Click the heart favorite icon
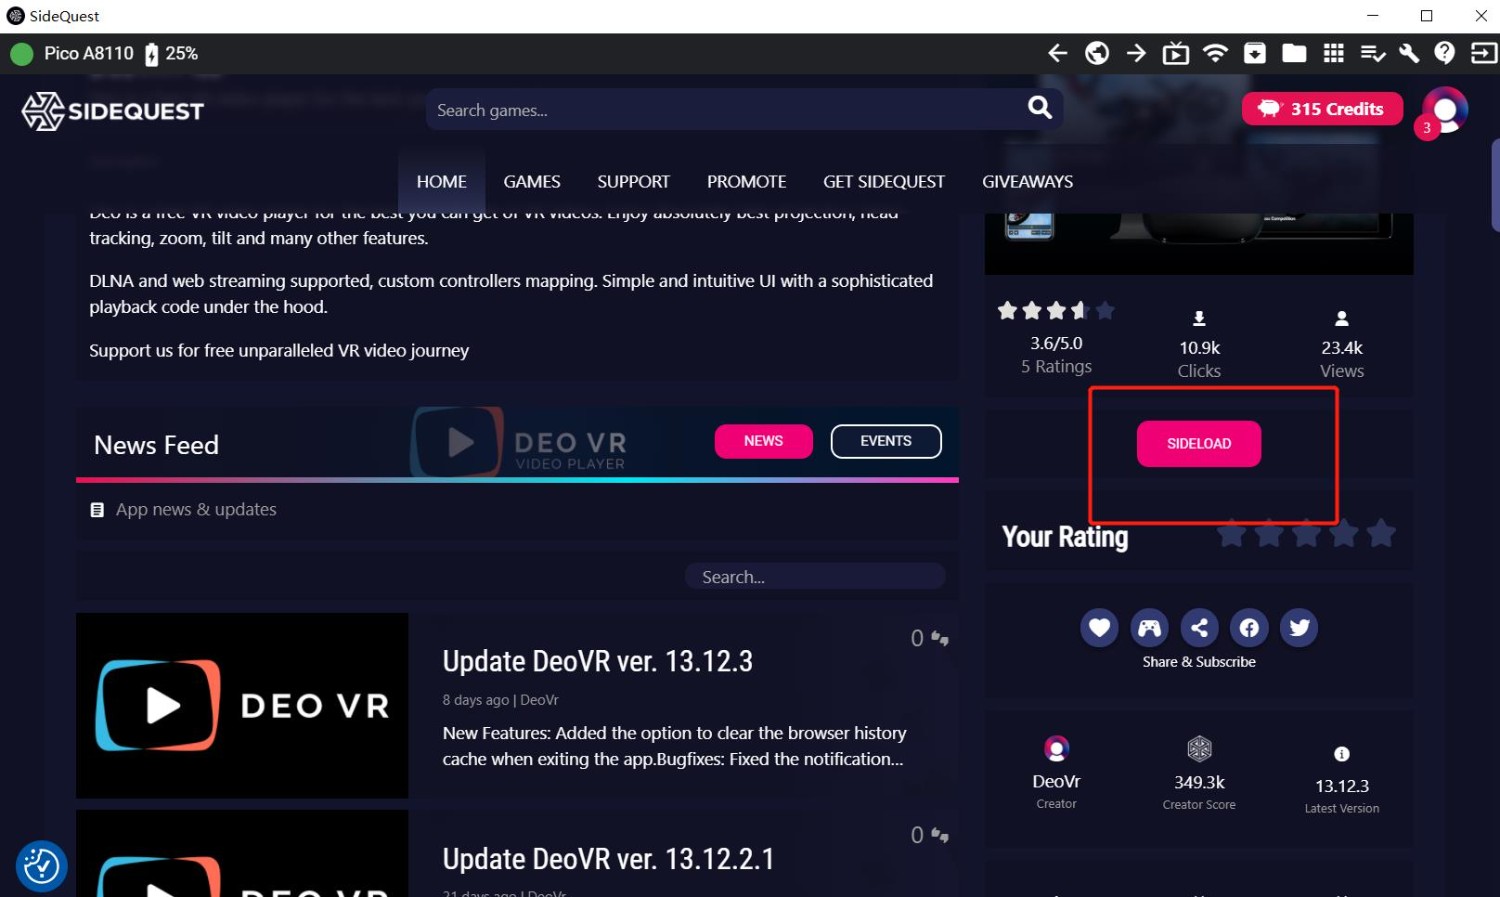This screenshot has height=897, width=1500. pyautogui.click(x=1099, y=628)
